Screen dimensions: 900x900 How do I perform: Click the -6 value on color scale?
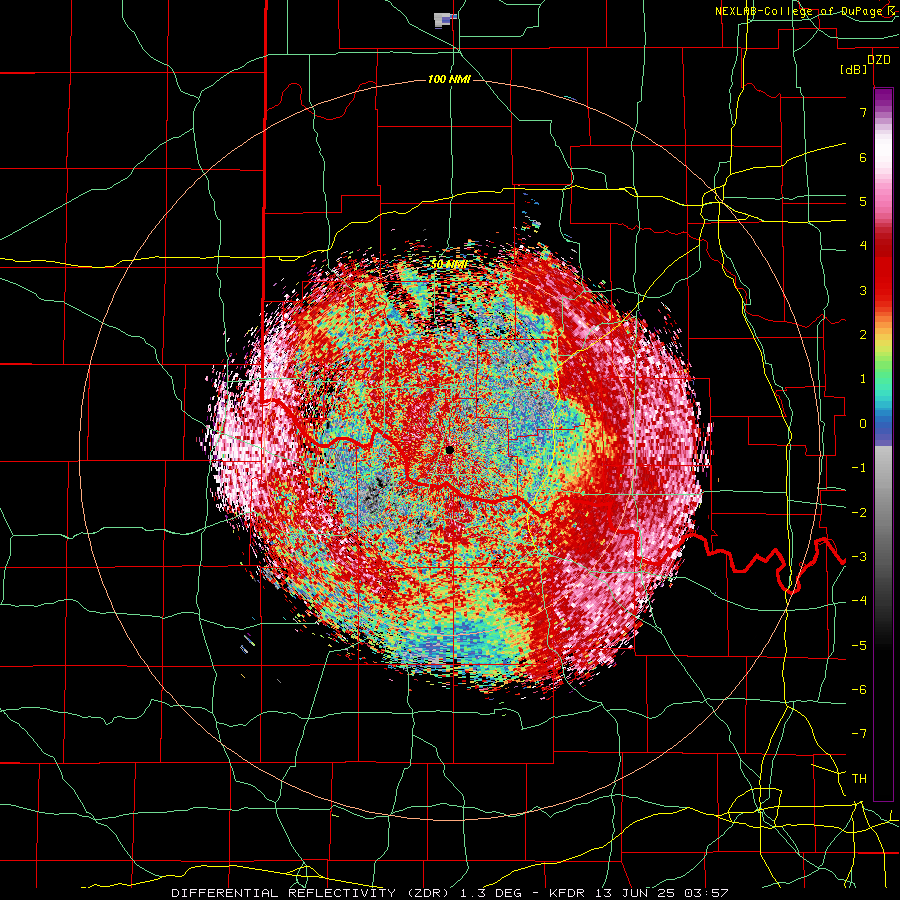click(859, 690)
